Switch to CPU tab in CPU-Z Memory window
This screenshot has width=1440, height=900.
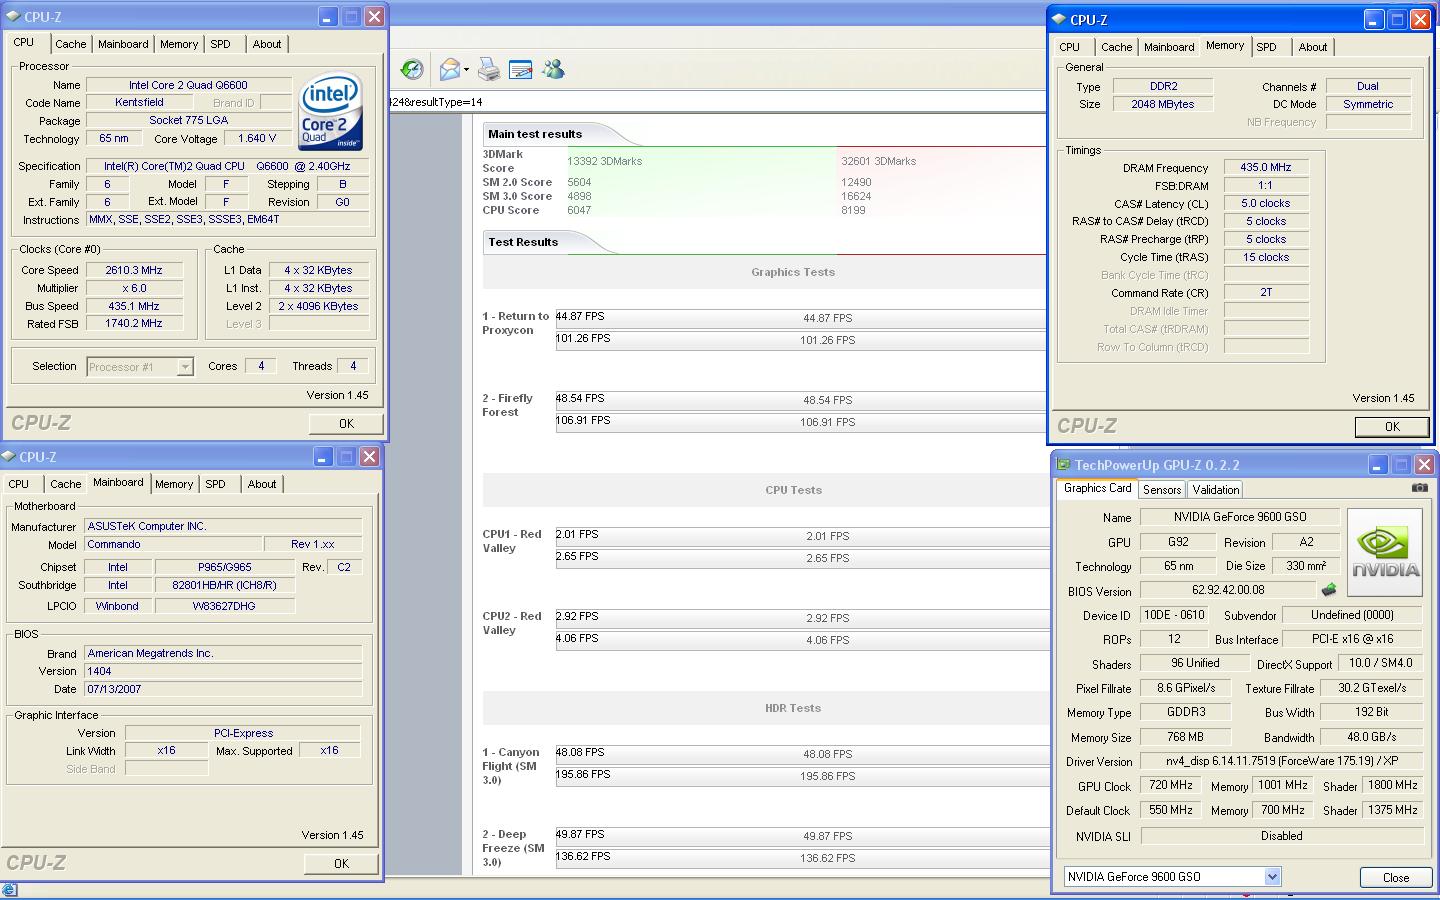[1070, 47]
